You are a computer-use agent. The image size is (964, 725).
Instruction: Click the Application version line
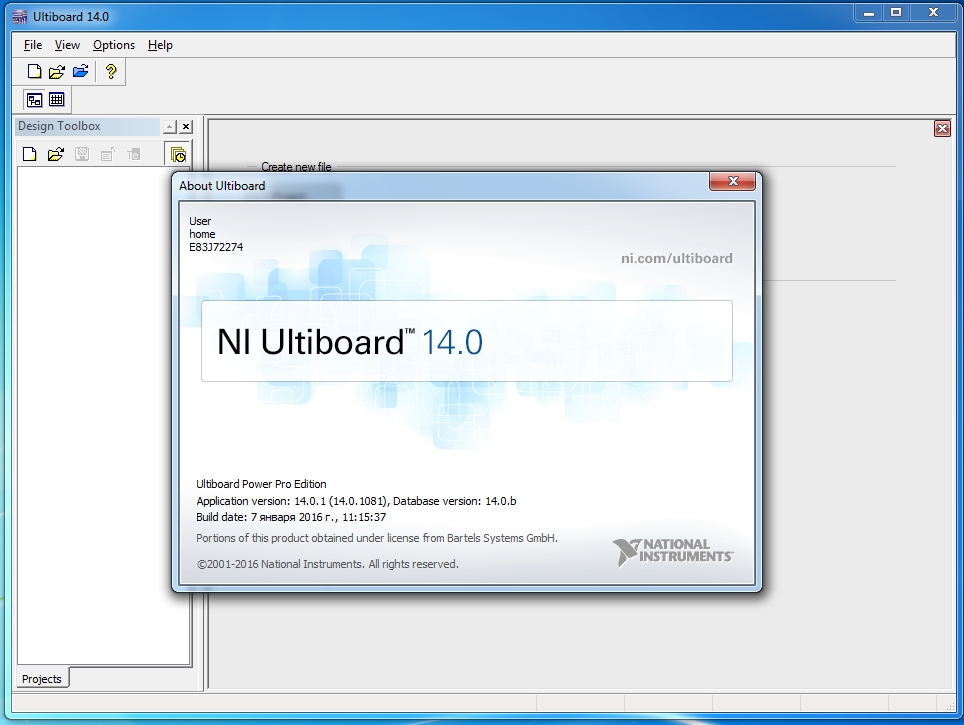click(356, 501)
